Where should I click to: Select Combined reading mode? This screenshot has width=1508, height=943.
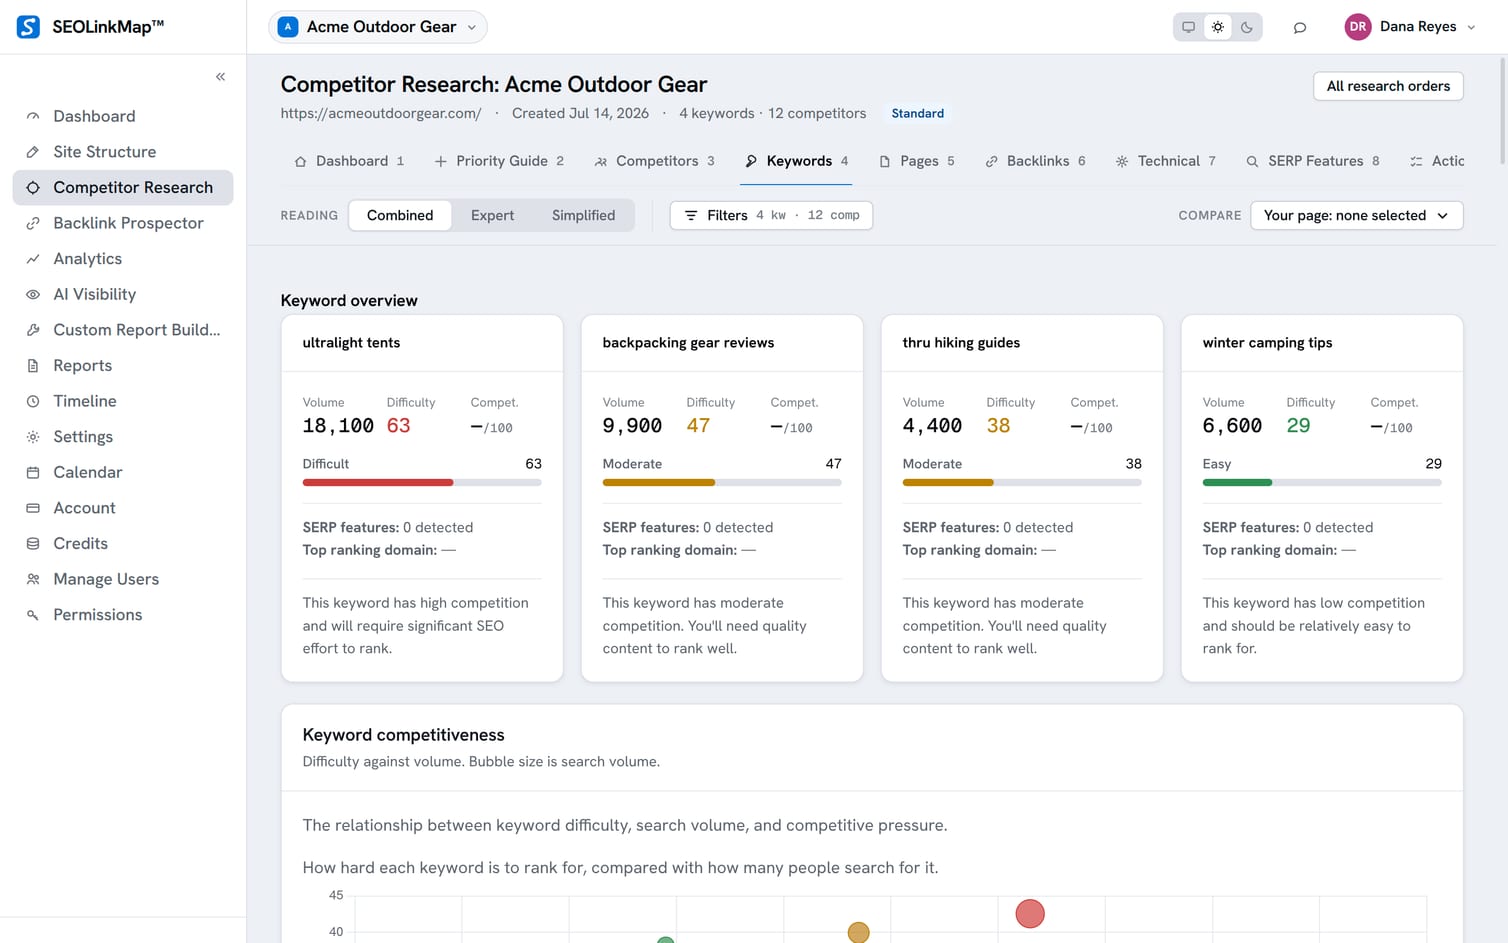[400, 215]
